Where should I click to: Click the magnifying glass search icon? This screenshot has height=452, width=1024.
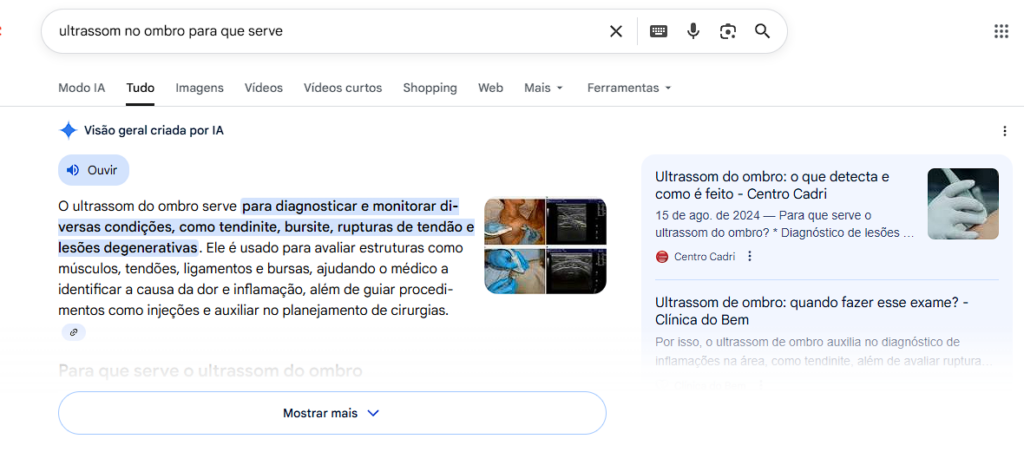762,31
